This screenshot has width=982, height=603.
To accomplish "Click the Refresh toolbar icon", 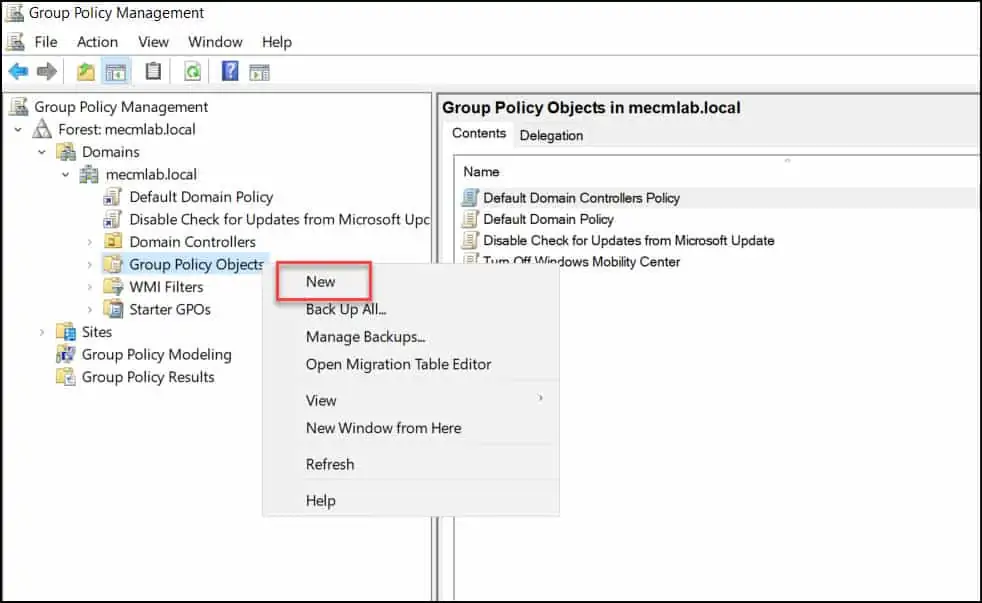I will tap(192, 72).
